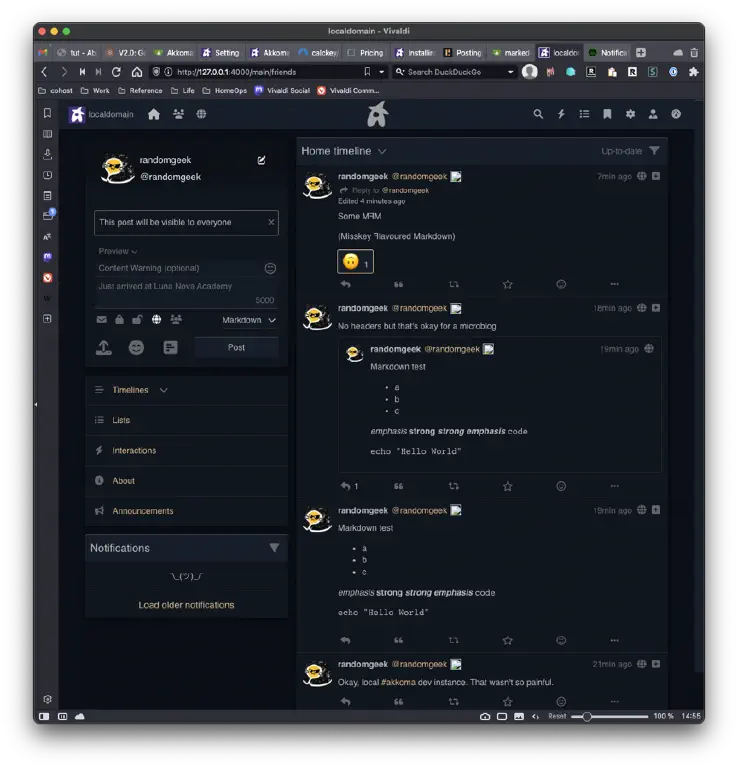
Task: Click Reset zoom in status bar
Action: click(557, 716)
